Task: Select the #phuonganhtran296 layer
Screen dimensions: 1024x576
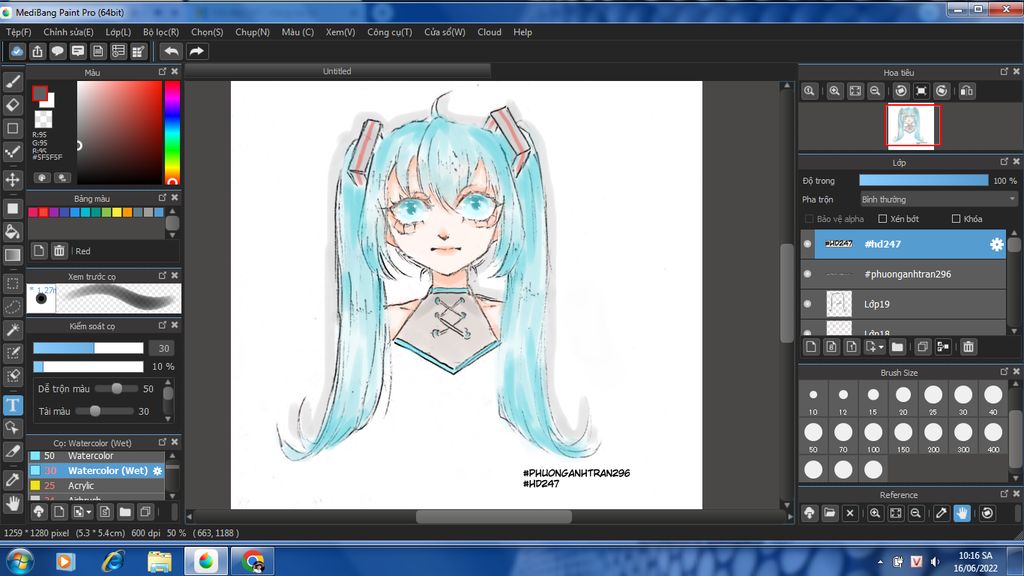Action: tap(903, 274)
